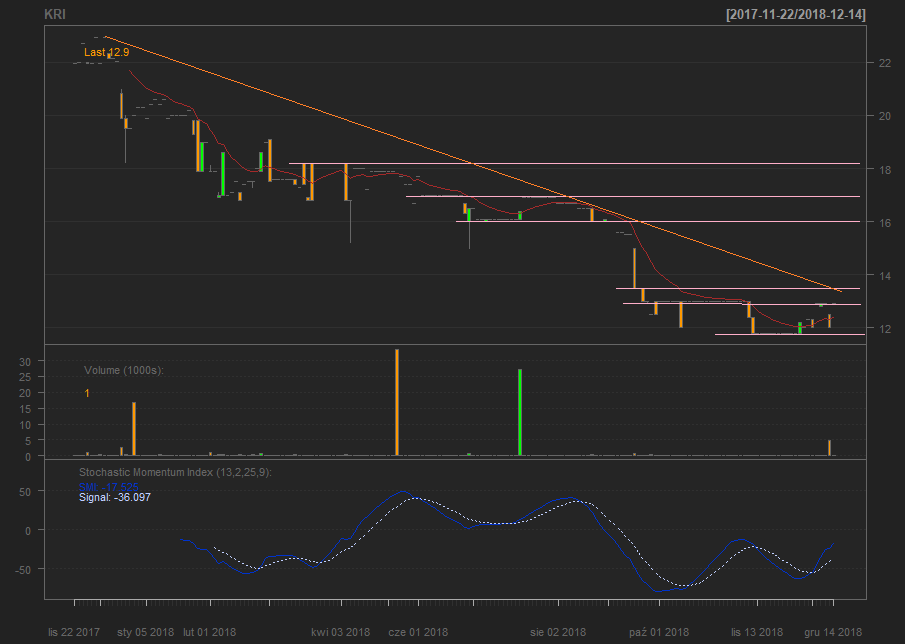Click the volume axis label 20
The height and width of the screenshot is (644, 905).
24,393
